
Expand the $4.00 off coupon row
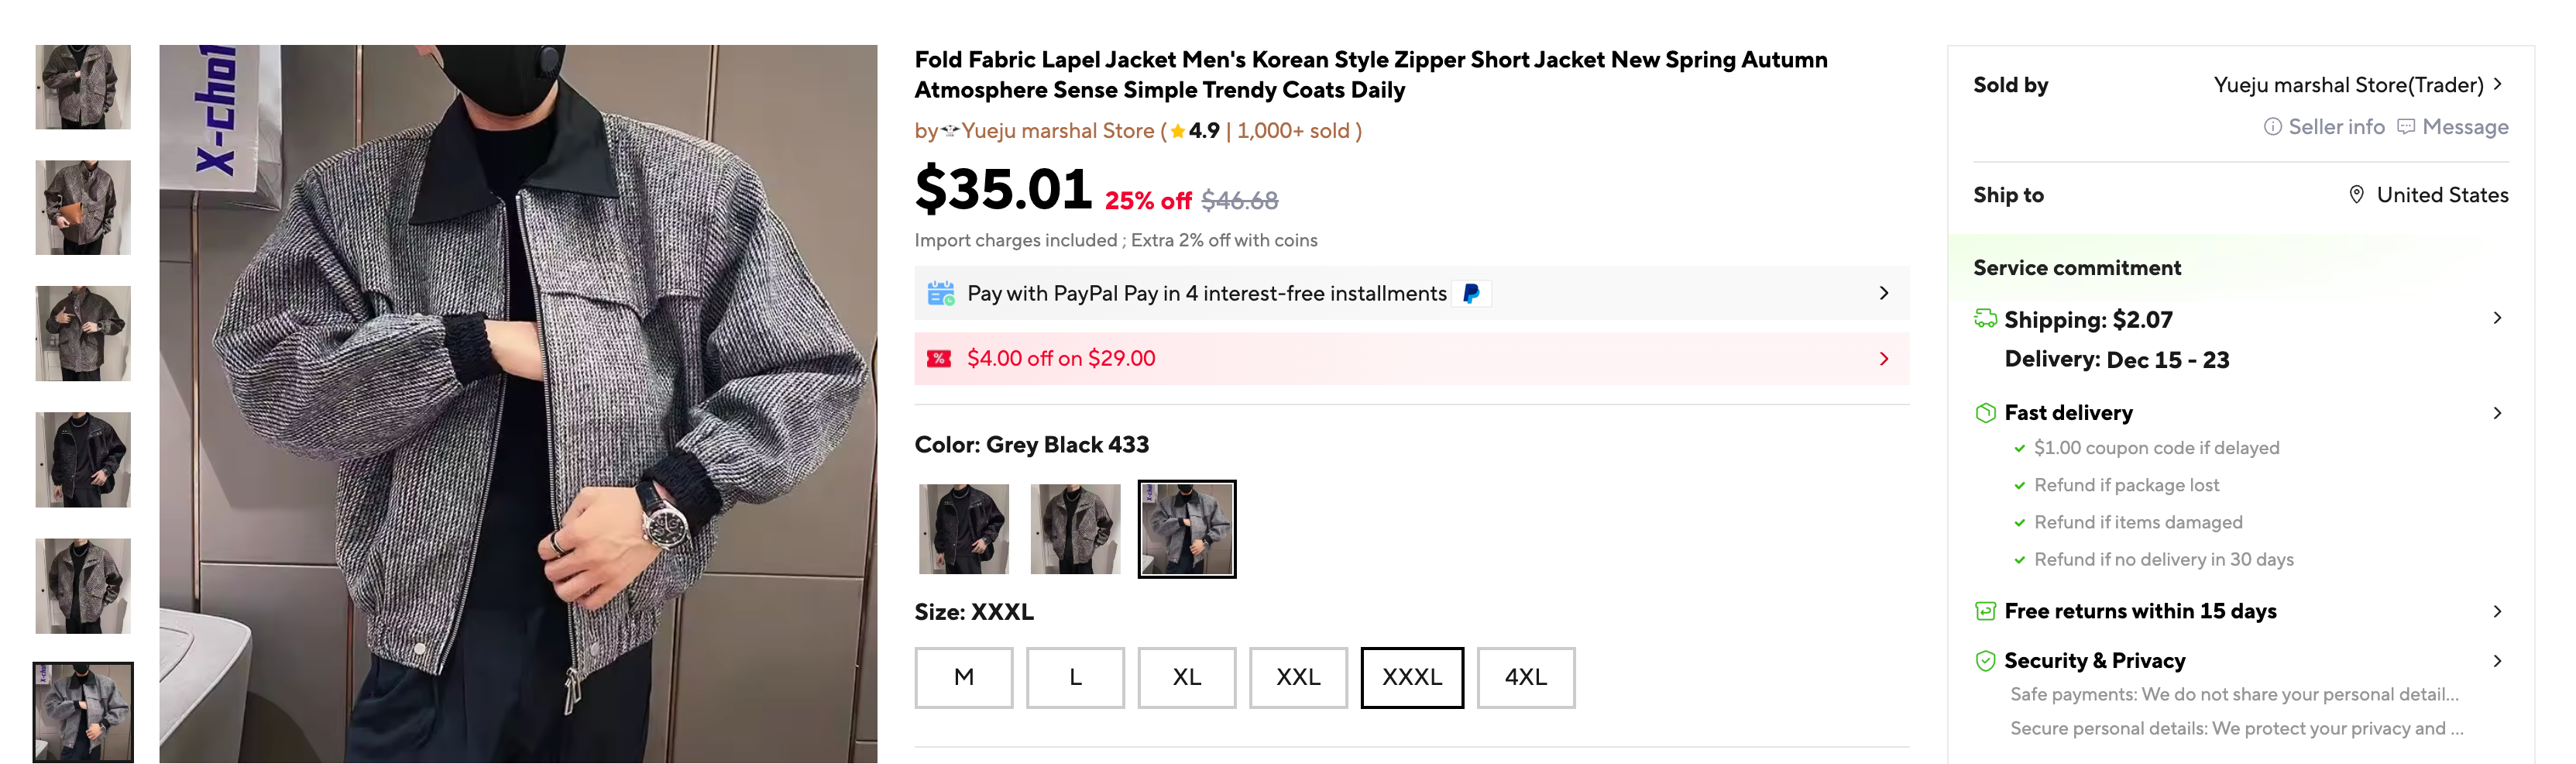(x=1883, y=358)
